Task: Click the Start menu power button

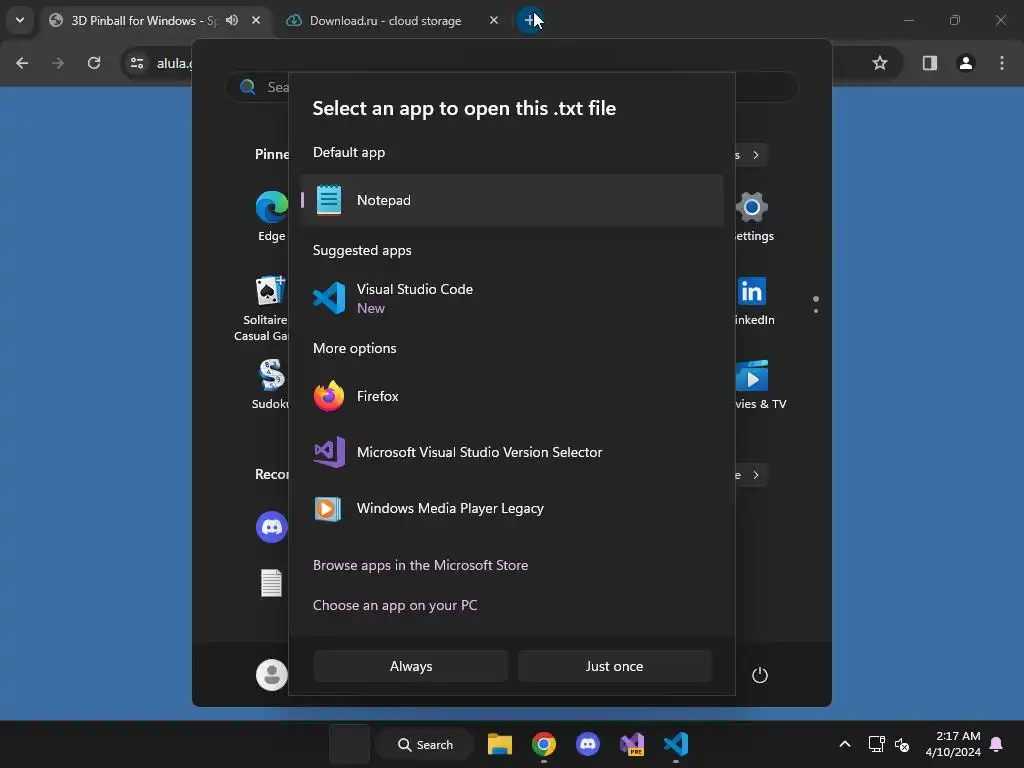Action: [x=760, y=675]
